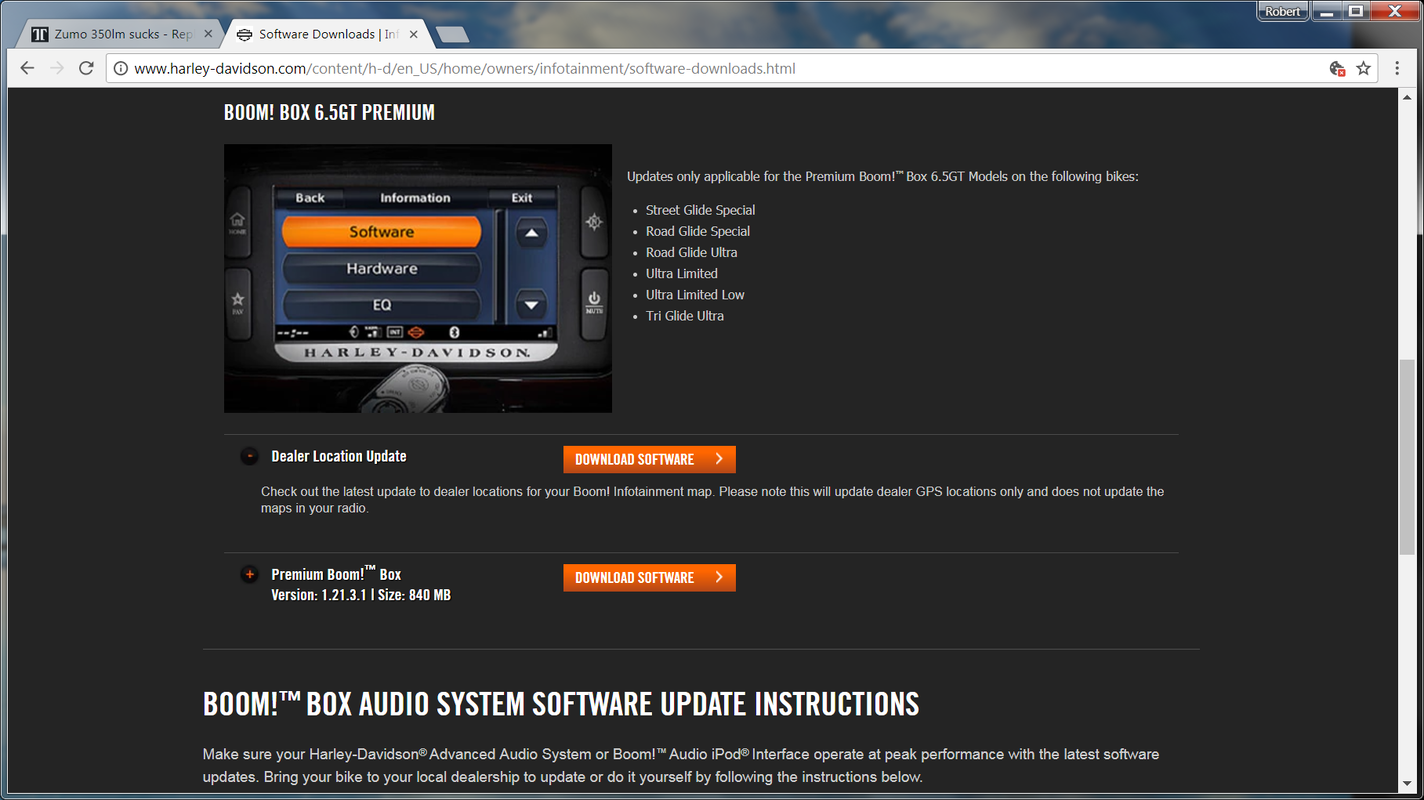Collapse the Dealer Location Update section
The height and width of the screenshot is (800, 1424).
click(x=250, y=456)
